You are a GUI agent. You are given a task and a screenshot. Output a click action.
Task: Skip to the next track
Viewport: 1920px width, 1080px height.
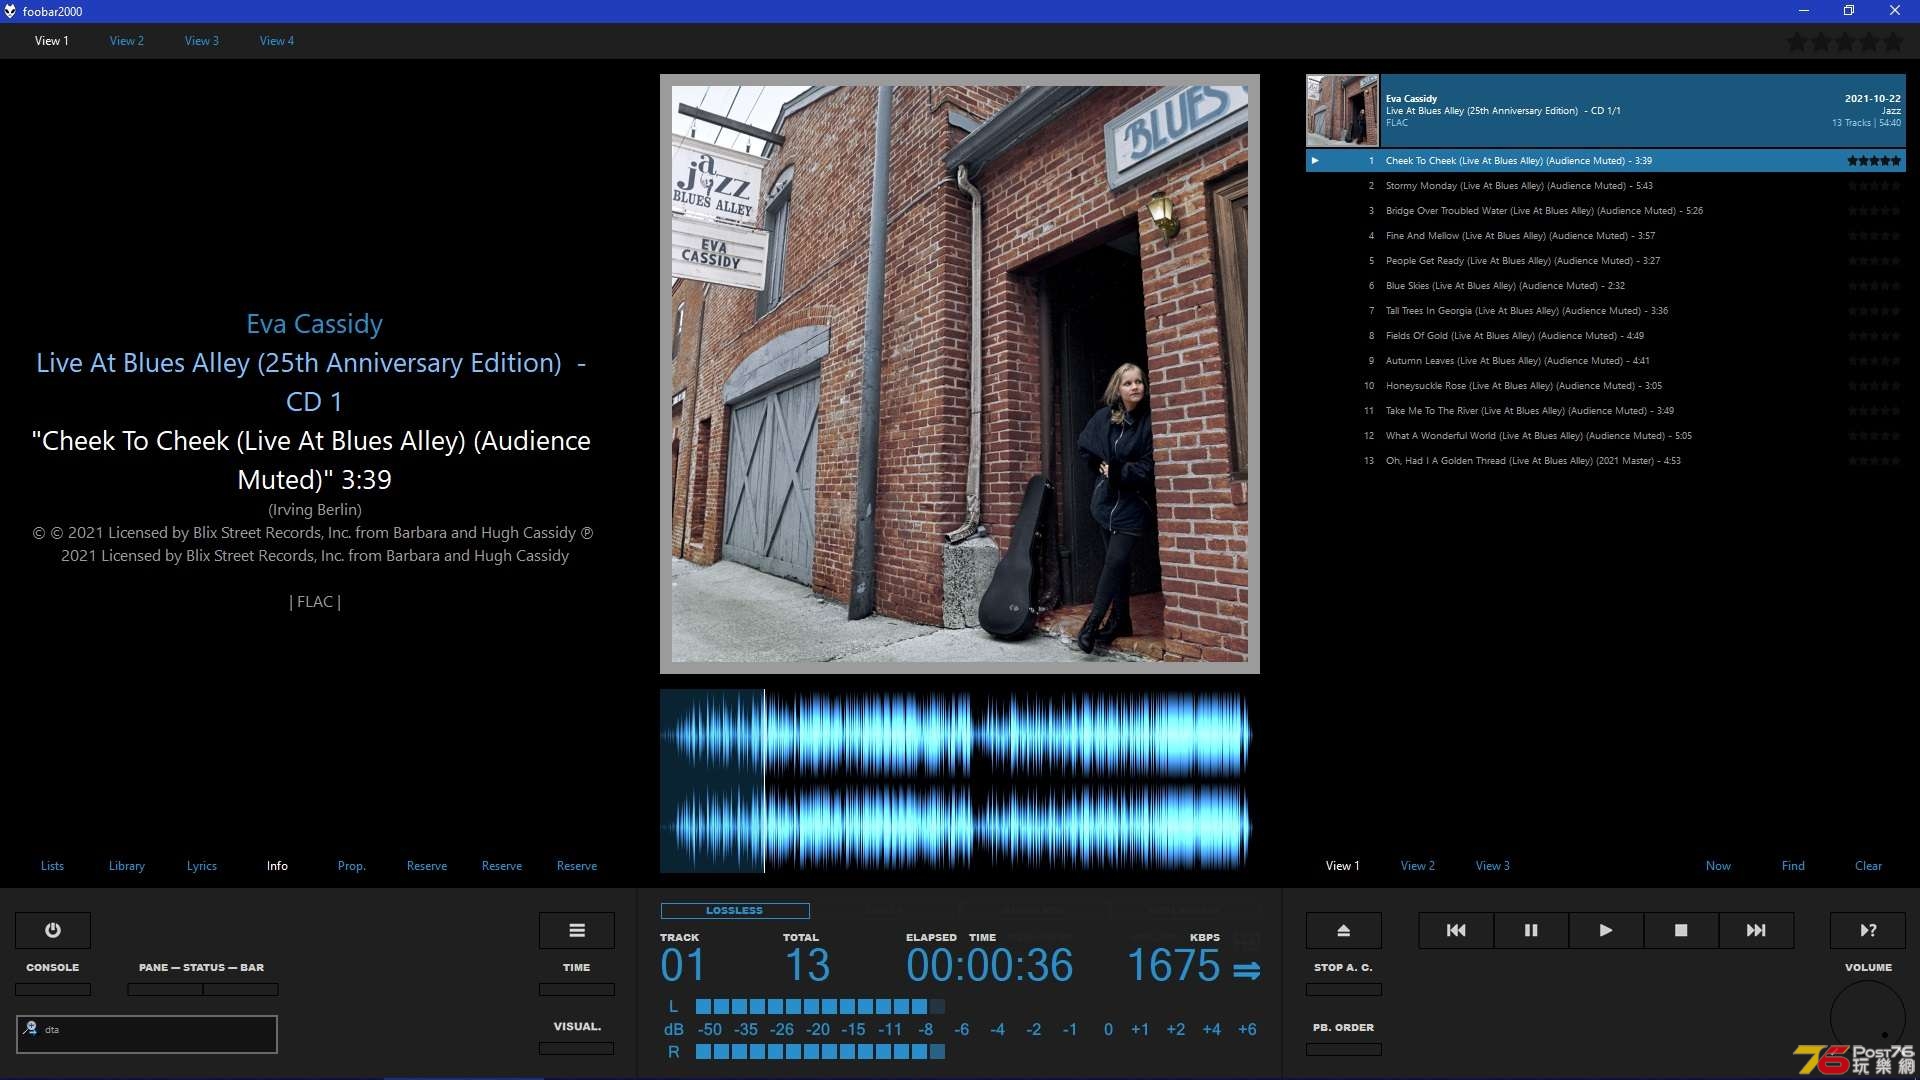pos(1756,930)
